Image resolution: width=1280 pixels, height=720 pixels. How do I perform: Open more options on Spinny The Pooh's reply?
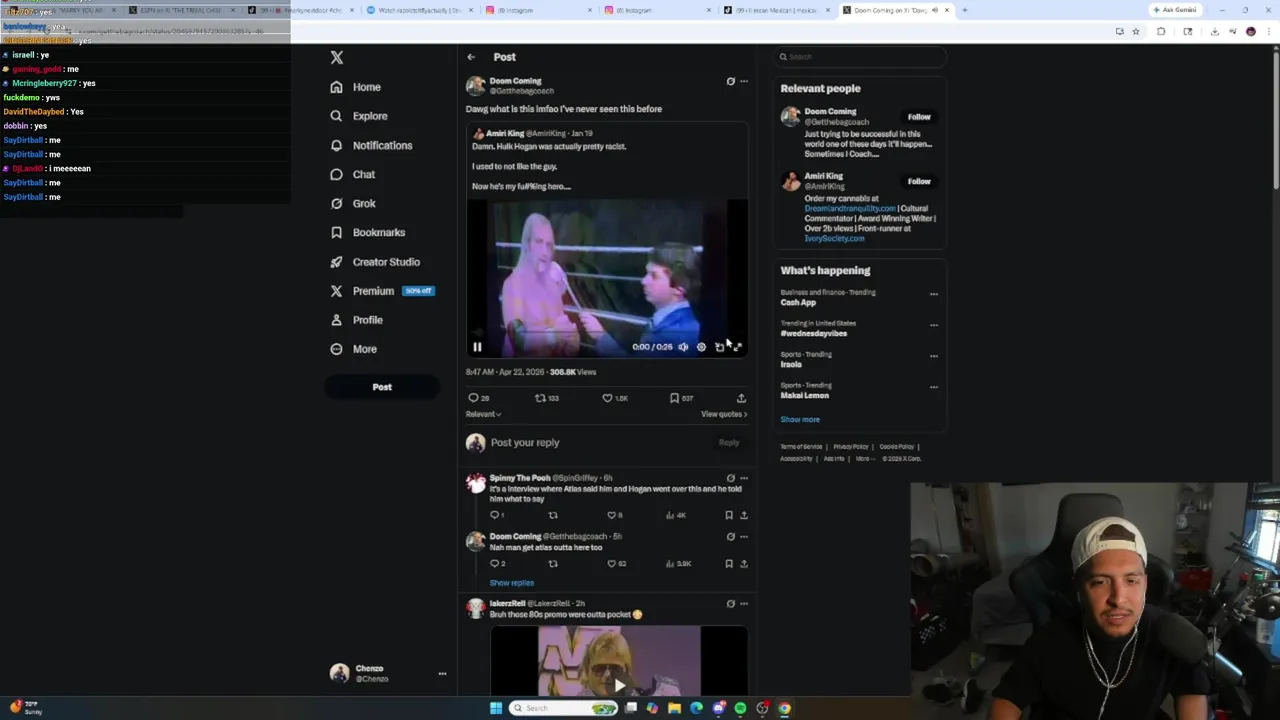click(744, 478)
